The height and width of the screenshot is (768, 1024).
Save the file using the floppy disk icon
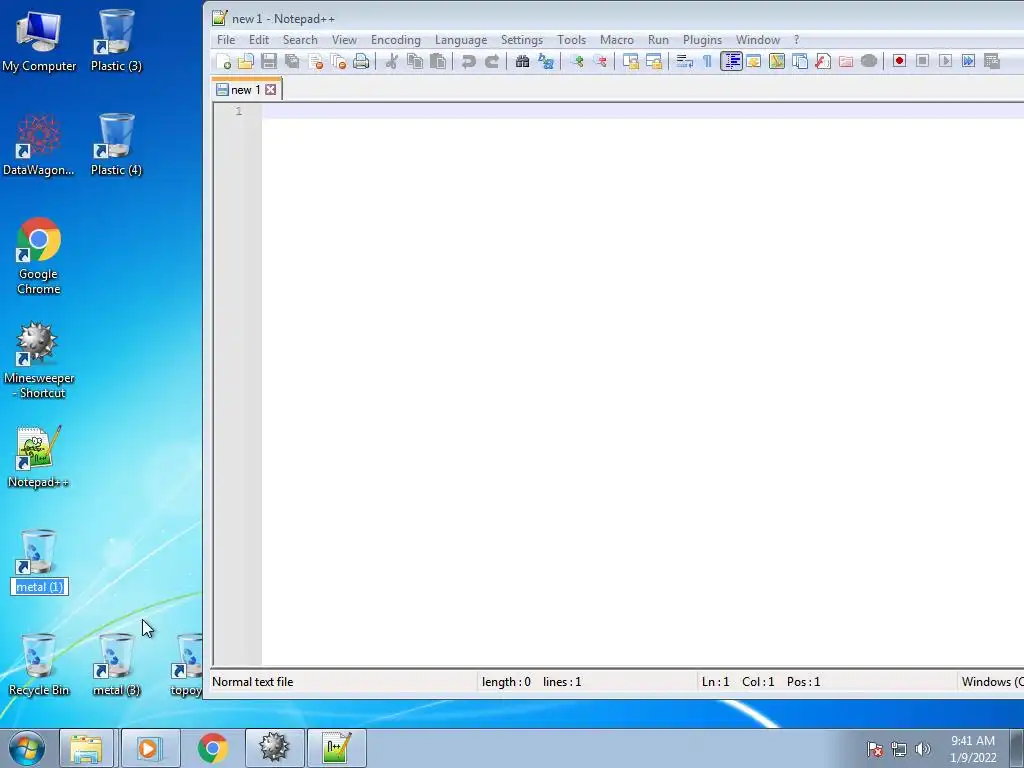[x=268, y=61]
